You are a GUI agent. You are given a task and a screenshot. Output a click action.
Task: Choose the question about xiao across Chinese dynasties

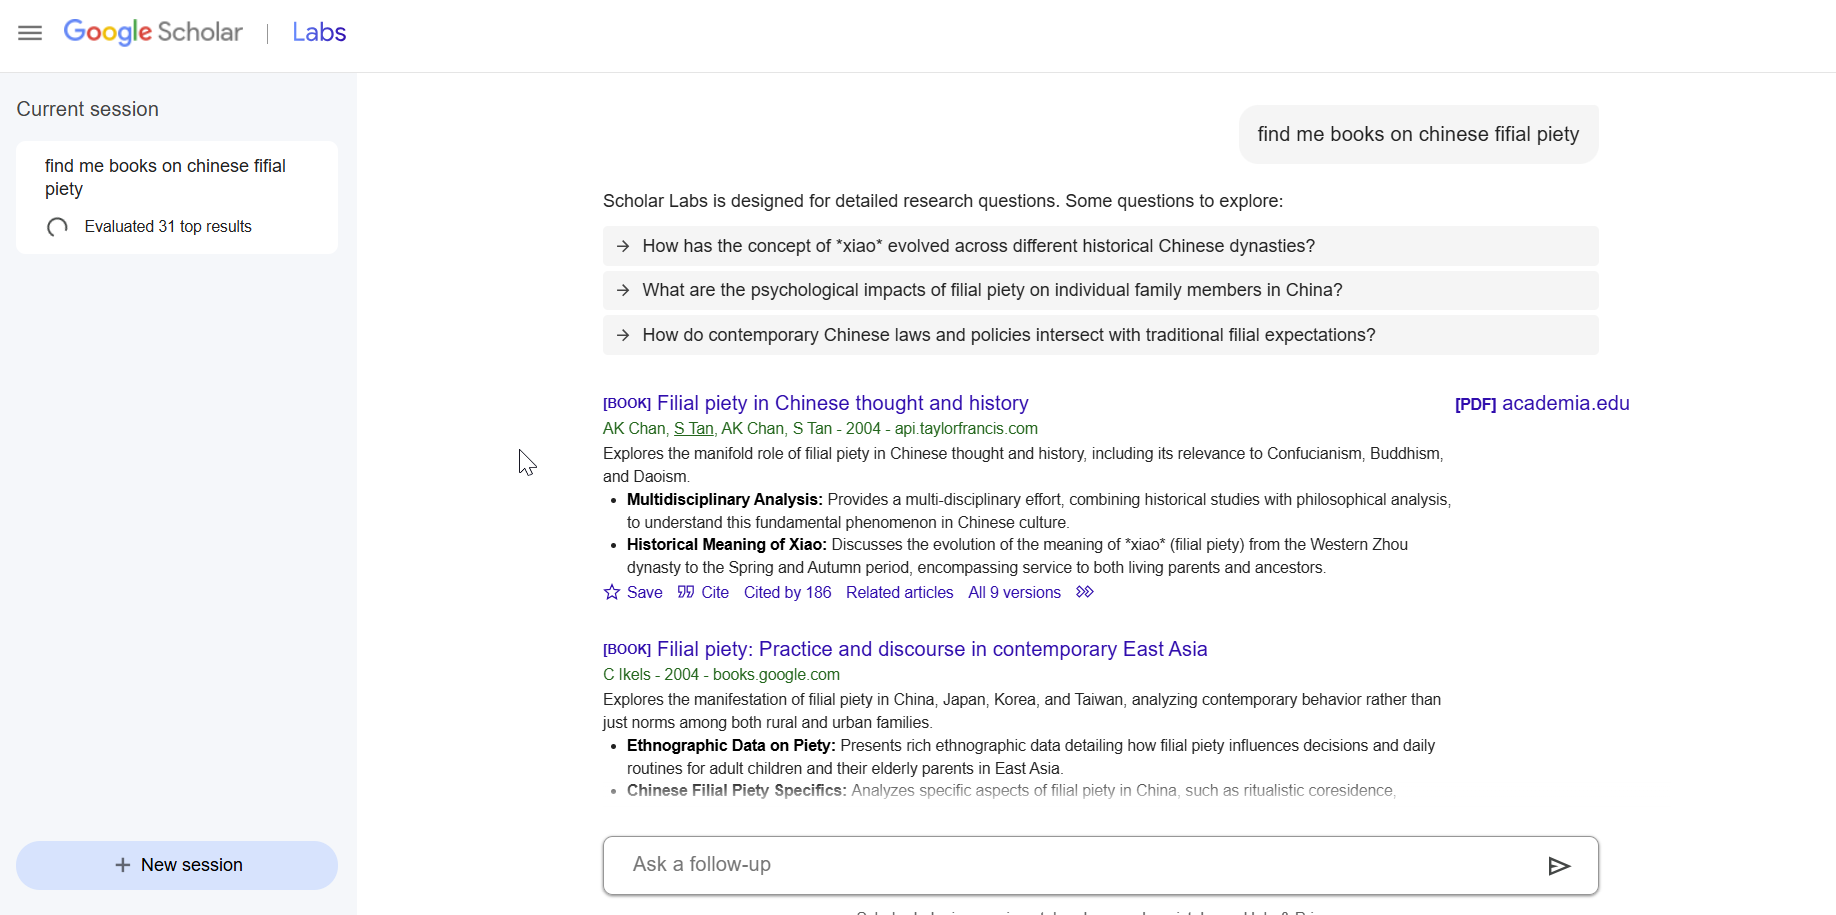pos(1100,246)
